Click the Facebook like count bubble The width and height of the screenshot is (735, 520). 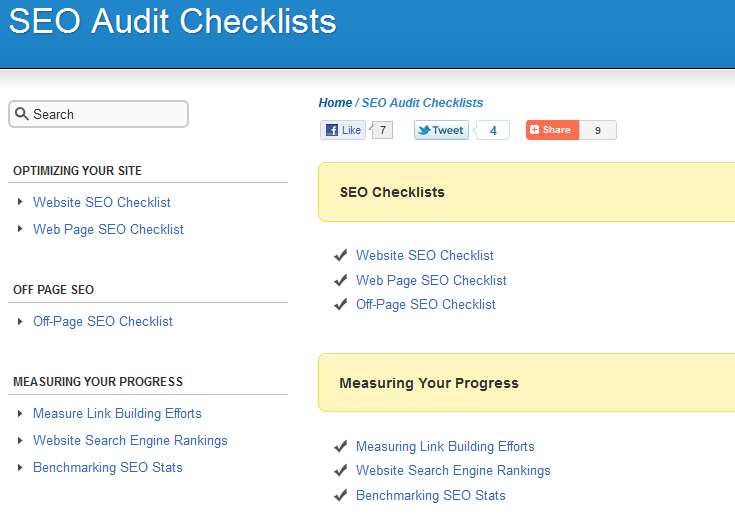[x=382, y=130]
